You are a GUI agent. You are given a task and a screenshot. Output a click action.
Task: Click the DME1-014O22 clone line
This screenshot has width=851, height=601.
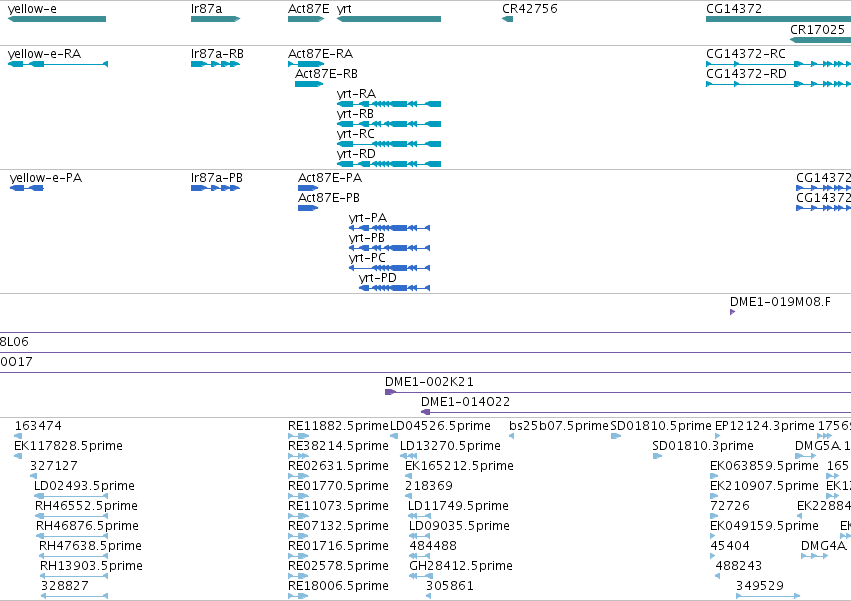pyautogui.click(x=636, y=412)
